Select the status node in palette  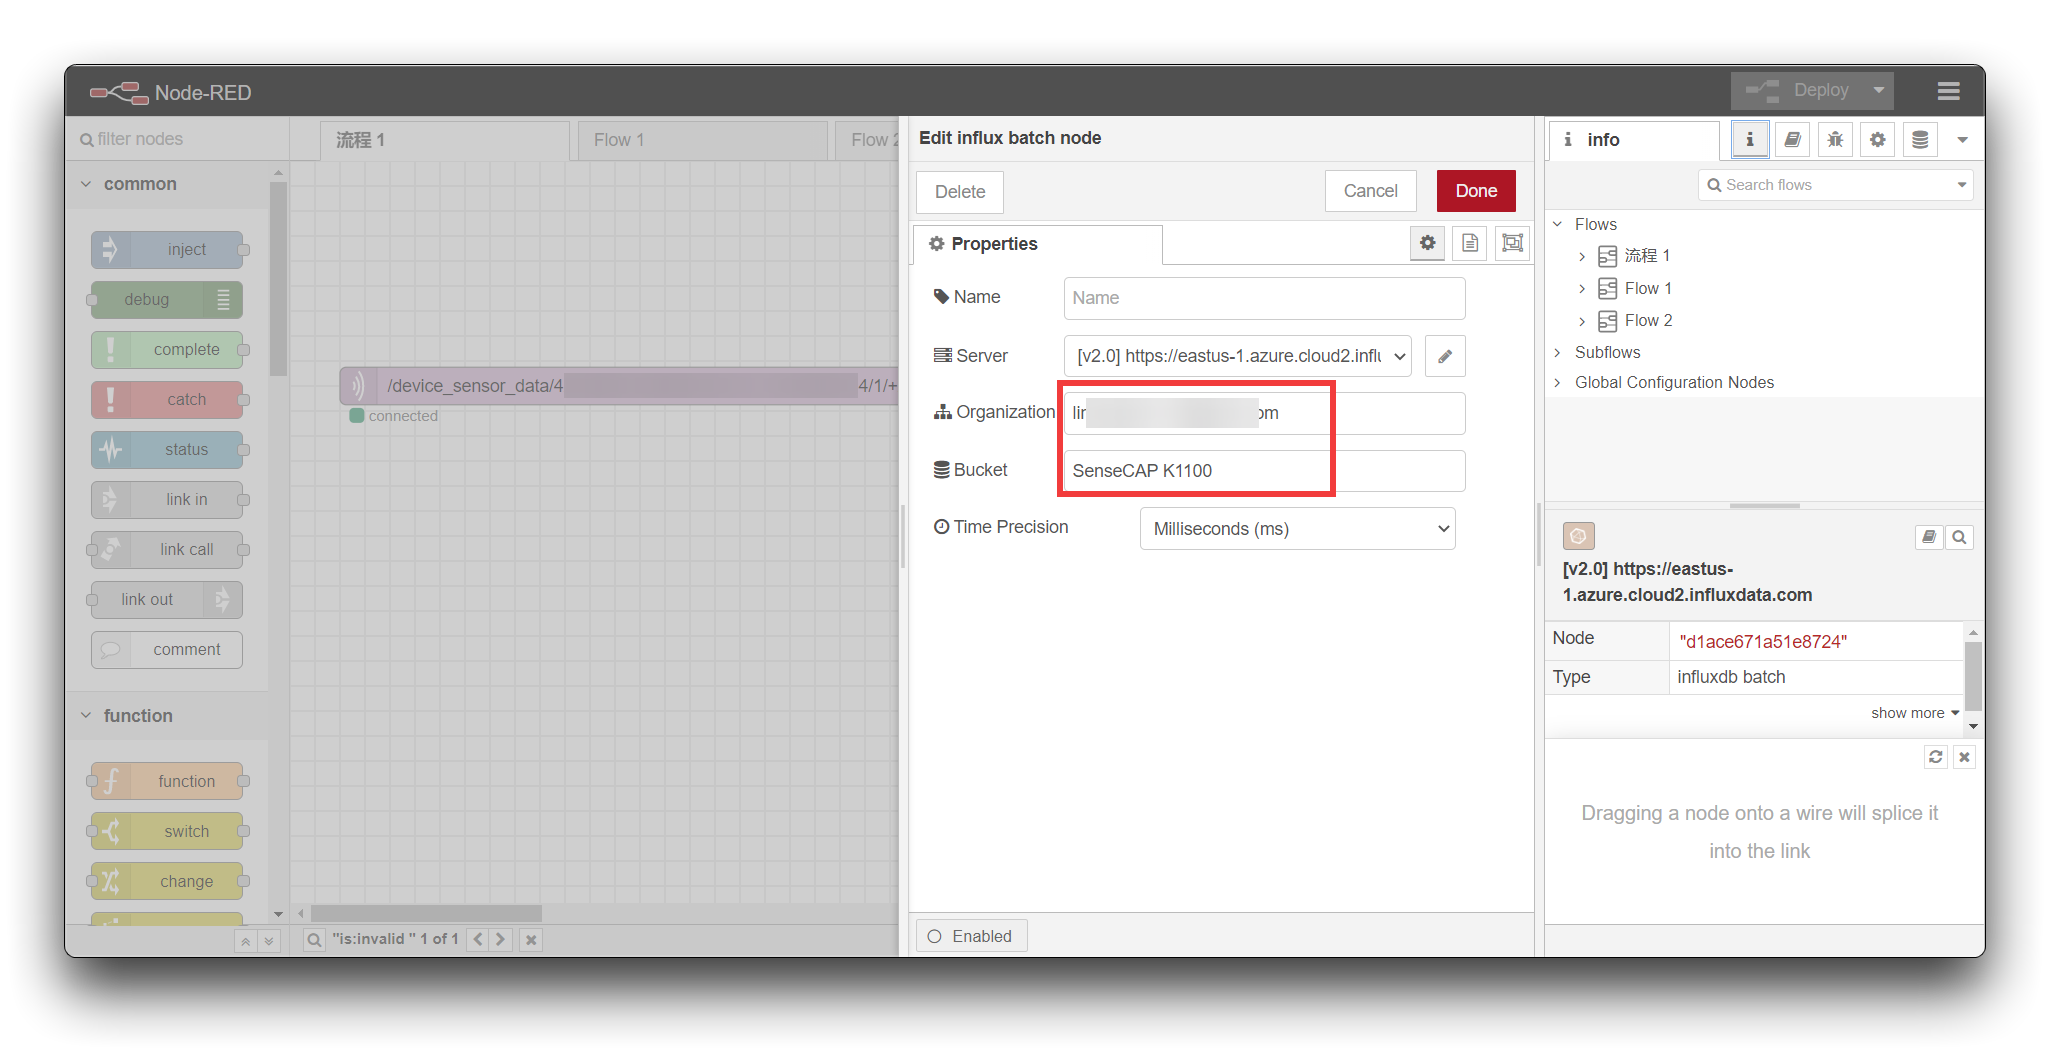pyautogui.click(x=168, y=450)
